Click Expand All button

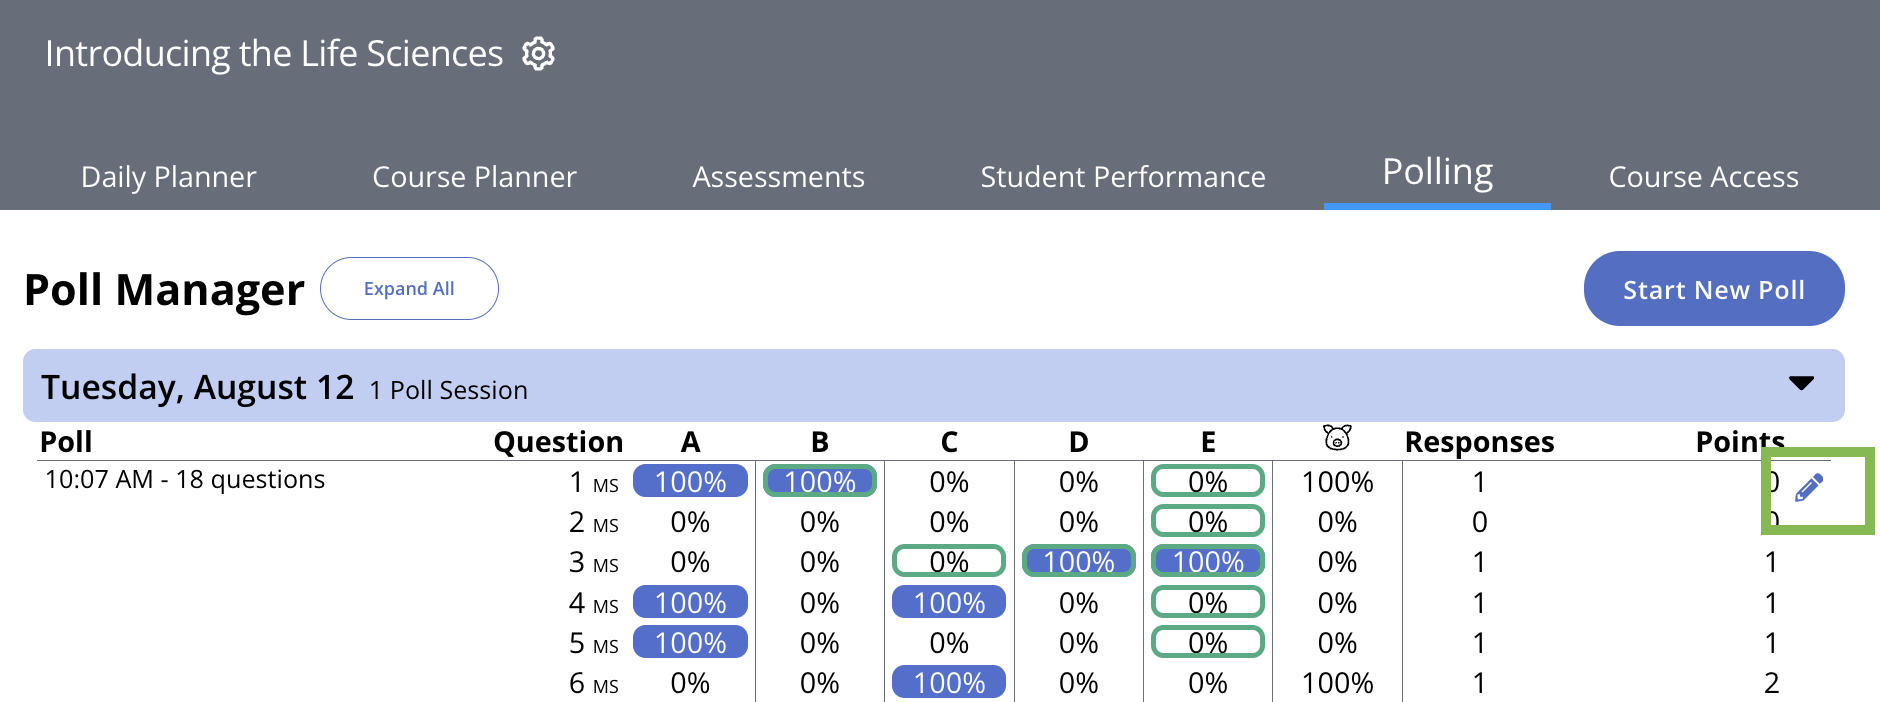point(409,289)
